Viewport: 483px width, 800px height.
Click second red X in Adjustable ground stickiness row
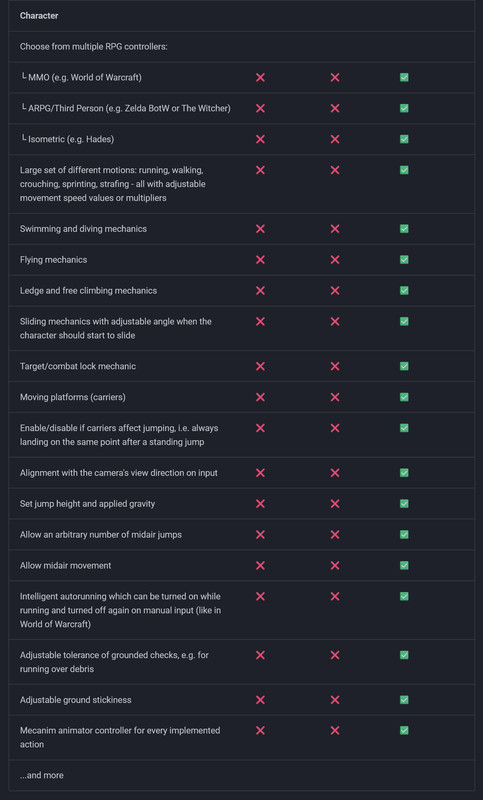click(x=335, y=700)
